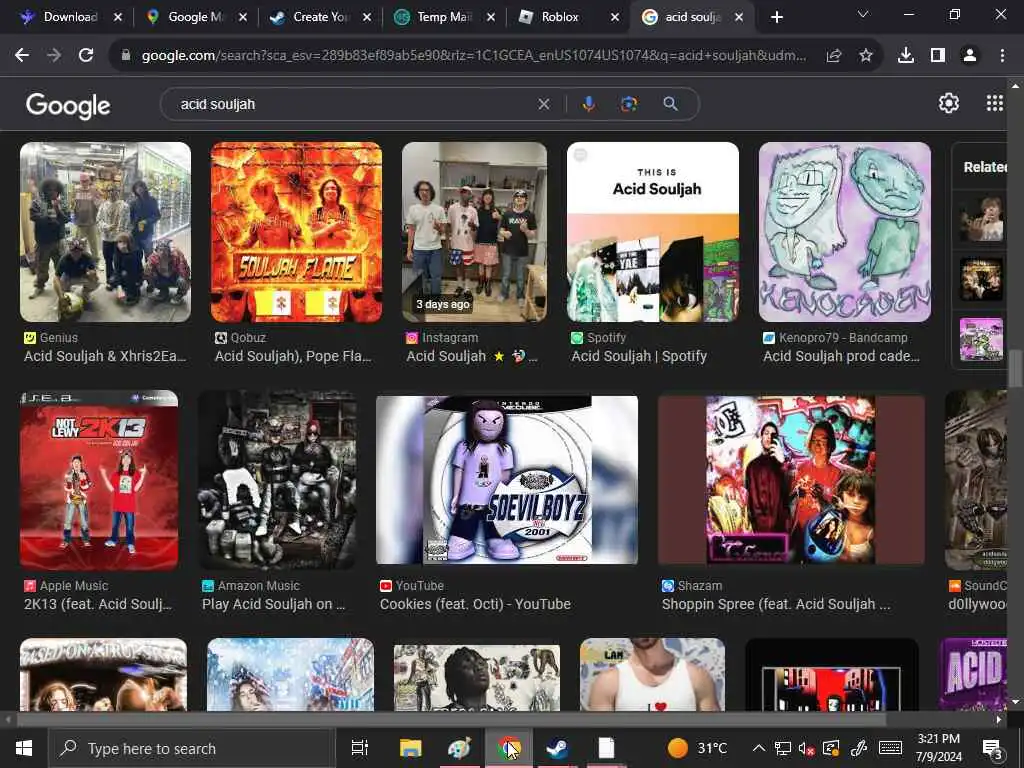Reload the current page
Screen dimensions: 1024x768
86,56
